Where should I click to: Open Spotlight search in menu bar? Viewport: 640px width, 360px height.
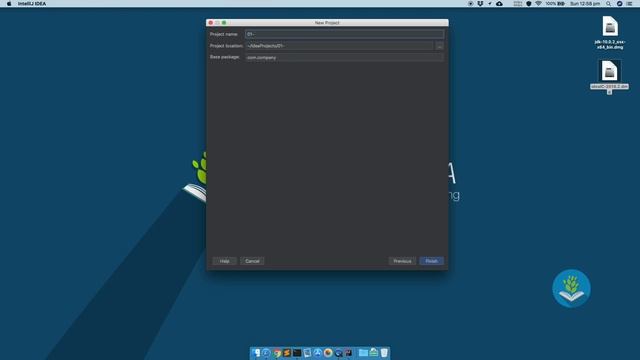pos(608,4)
